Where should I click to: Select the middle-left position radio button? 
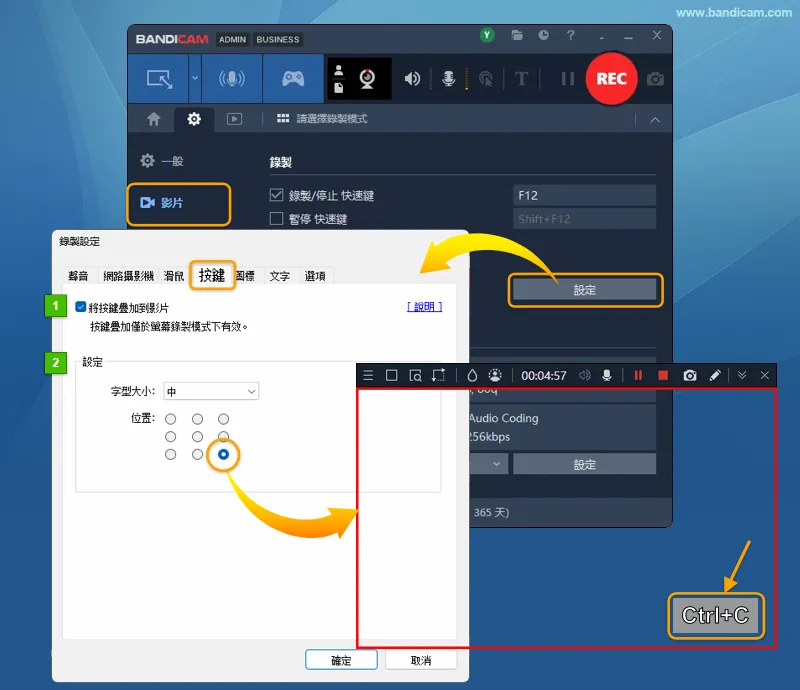(x=170, y=437)
